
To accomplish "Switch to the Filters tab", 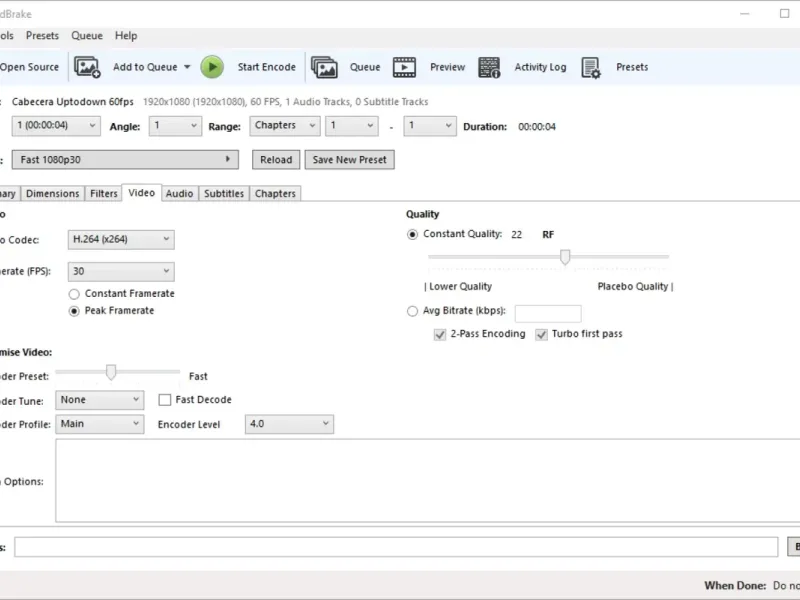I will click(x=104, y=194).
